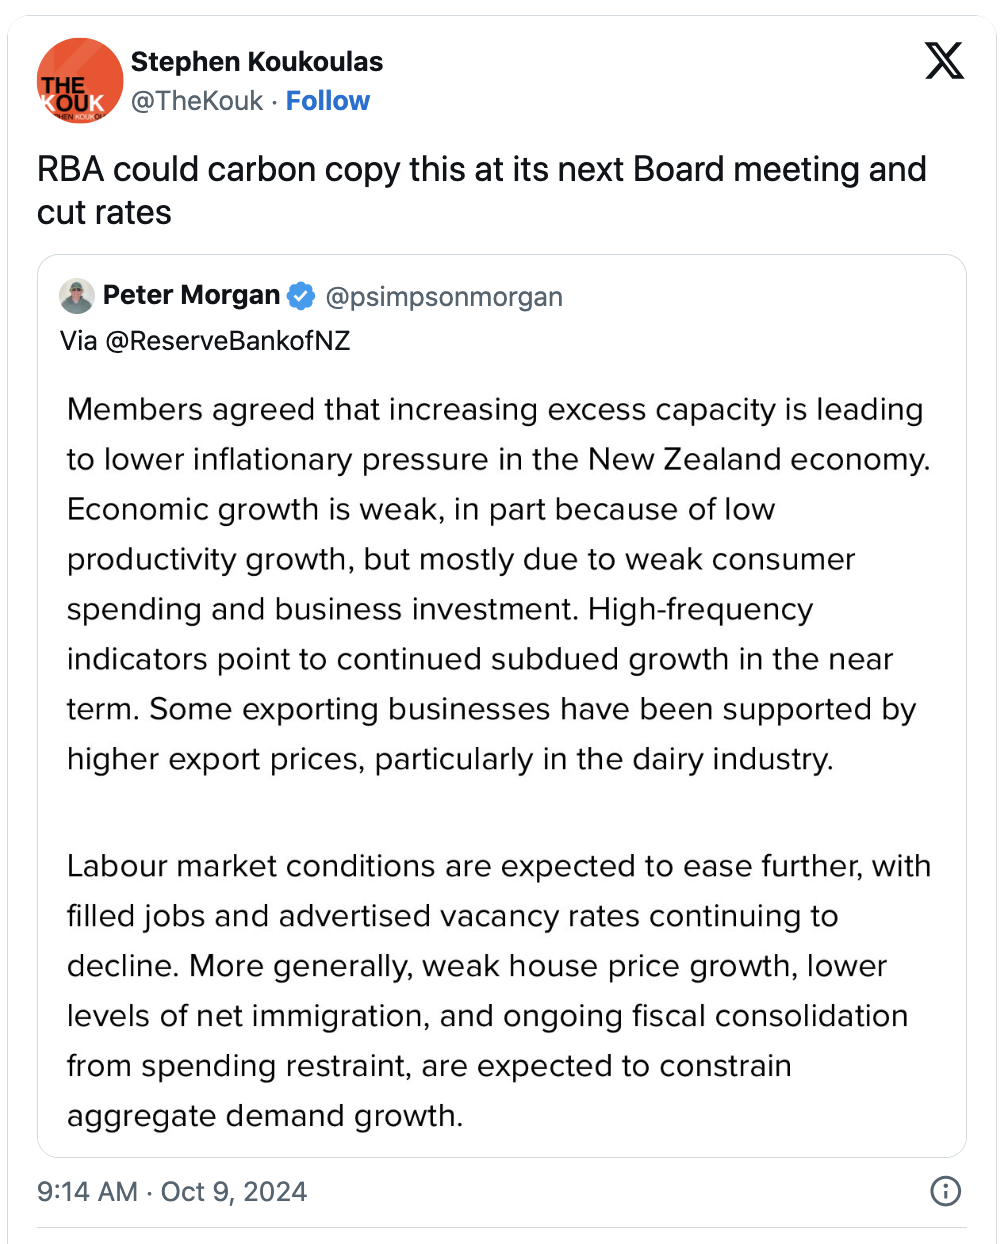Open the 9:14 AM Oct 9, 2024 timestamp
Image resolution: width=1008 pixels, height=1244 pixels.
coord(172,1192)
